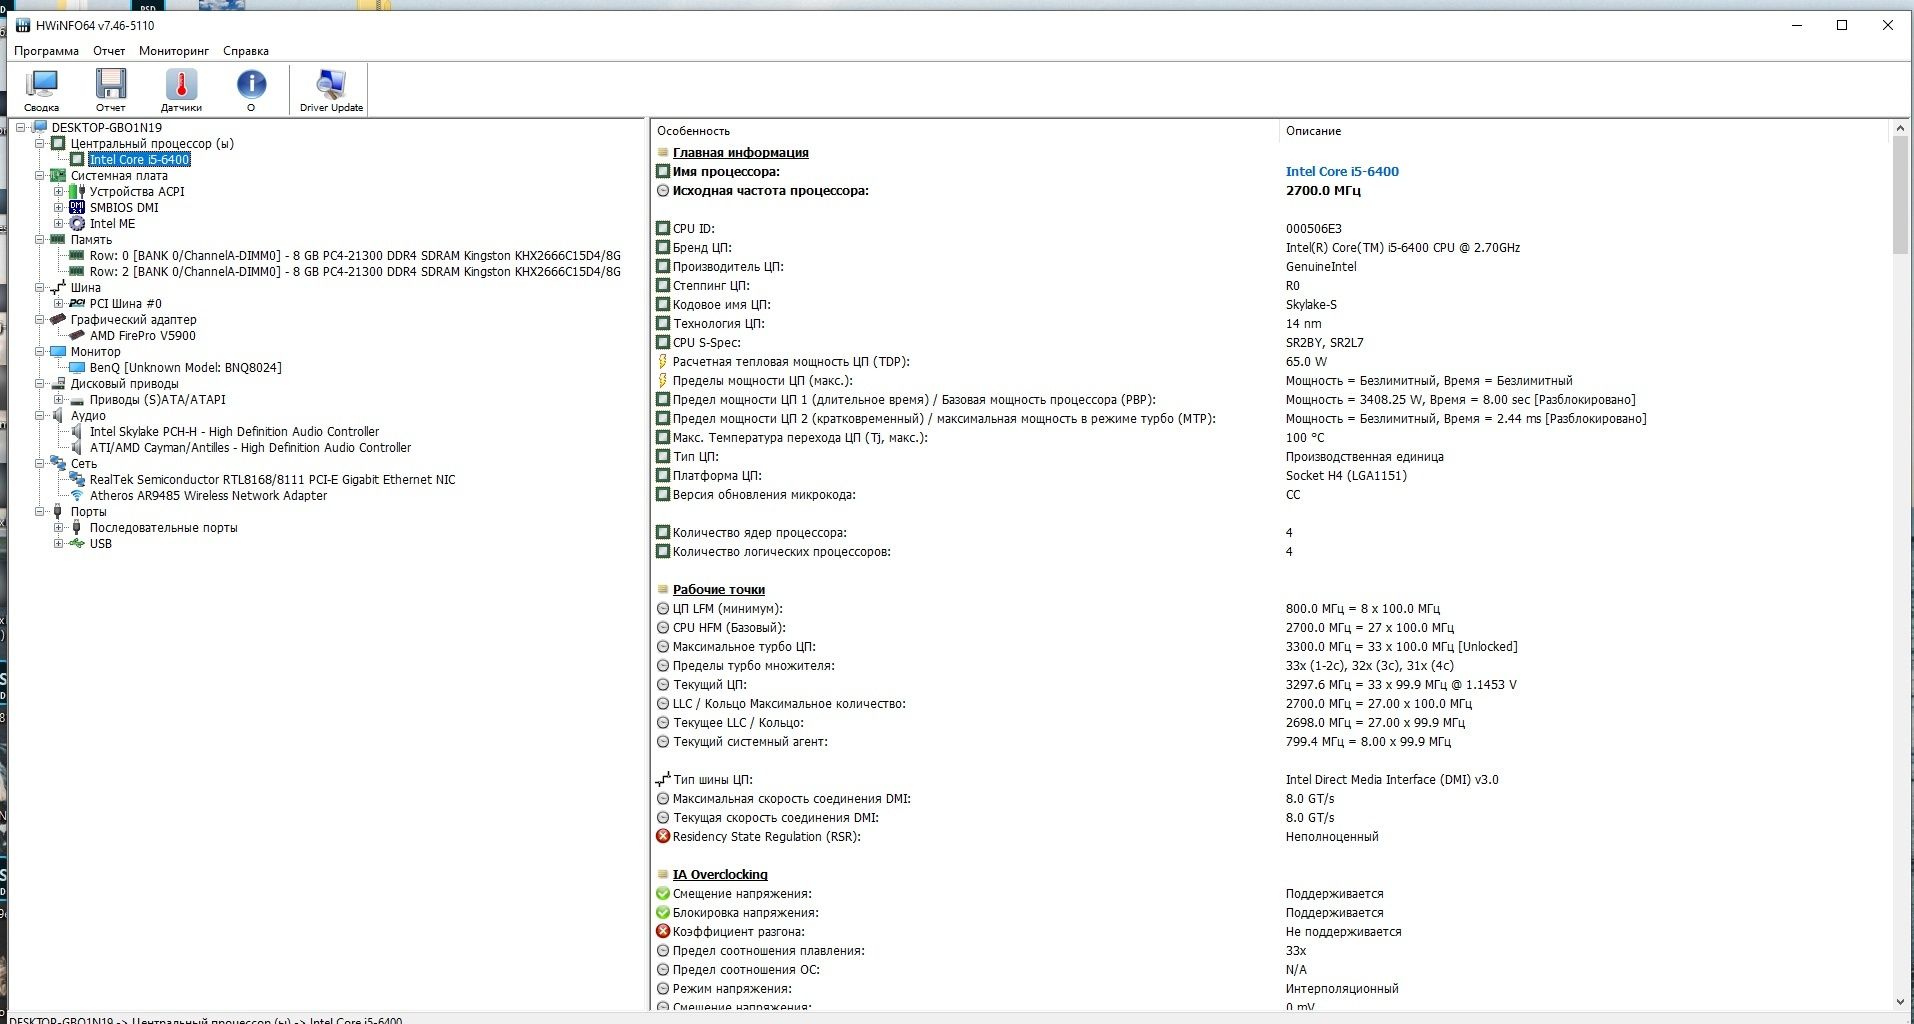Click the details pane scroll down arrow
Screen dimensions: 1914x1024
coord(1900,1001)
